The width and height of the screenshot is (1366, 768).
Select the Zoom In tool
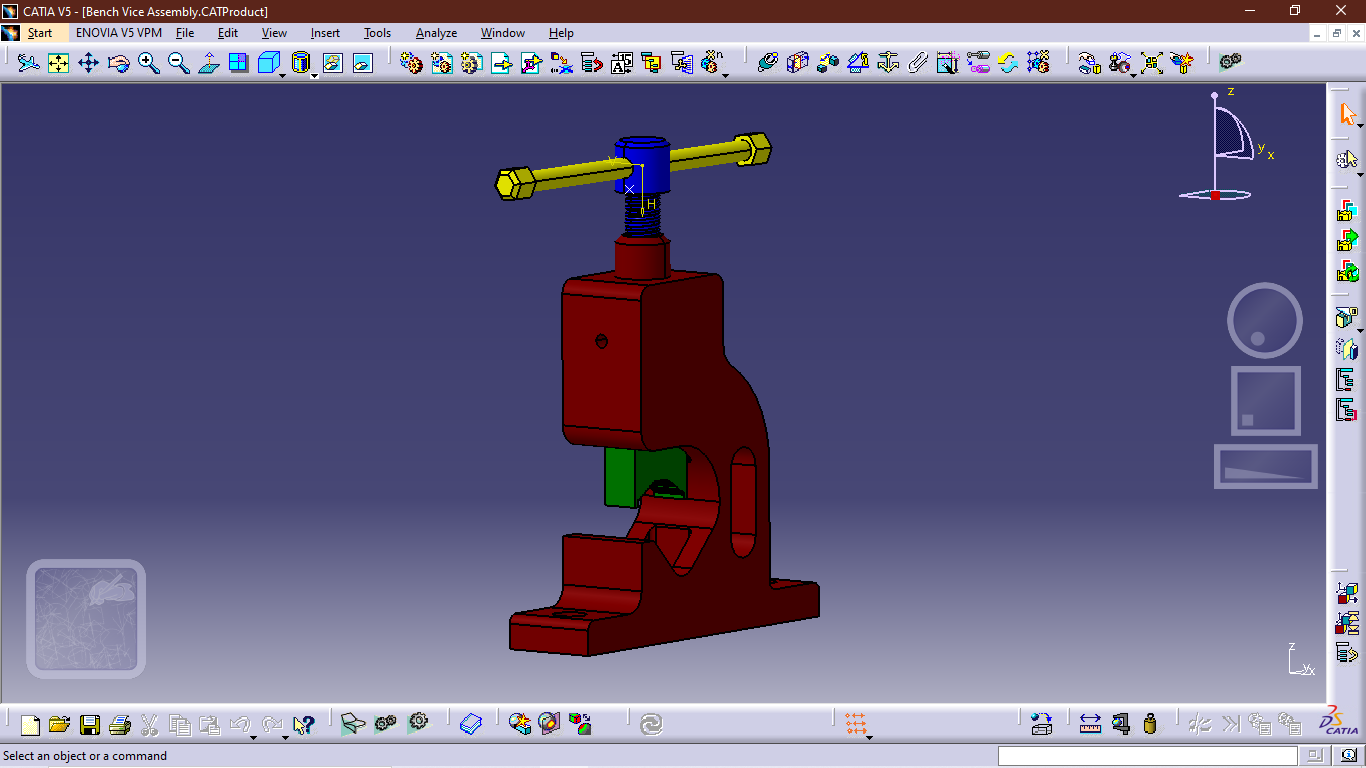[x=147, y=62]
